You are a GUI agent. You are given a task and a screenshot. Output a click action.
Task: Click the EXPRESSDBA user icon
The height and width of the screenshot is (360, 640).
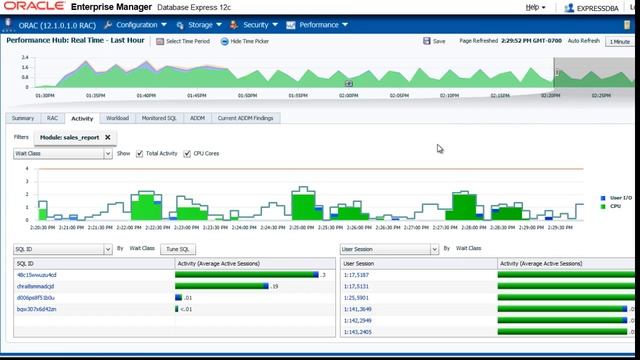point(569,8)
